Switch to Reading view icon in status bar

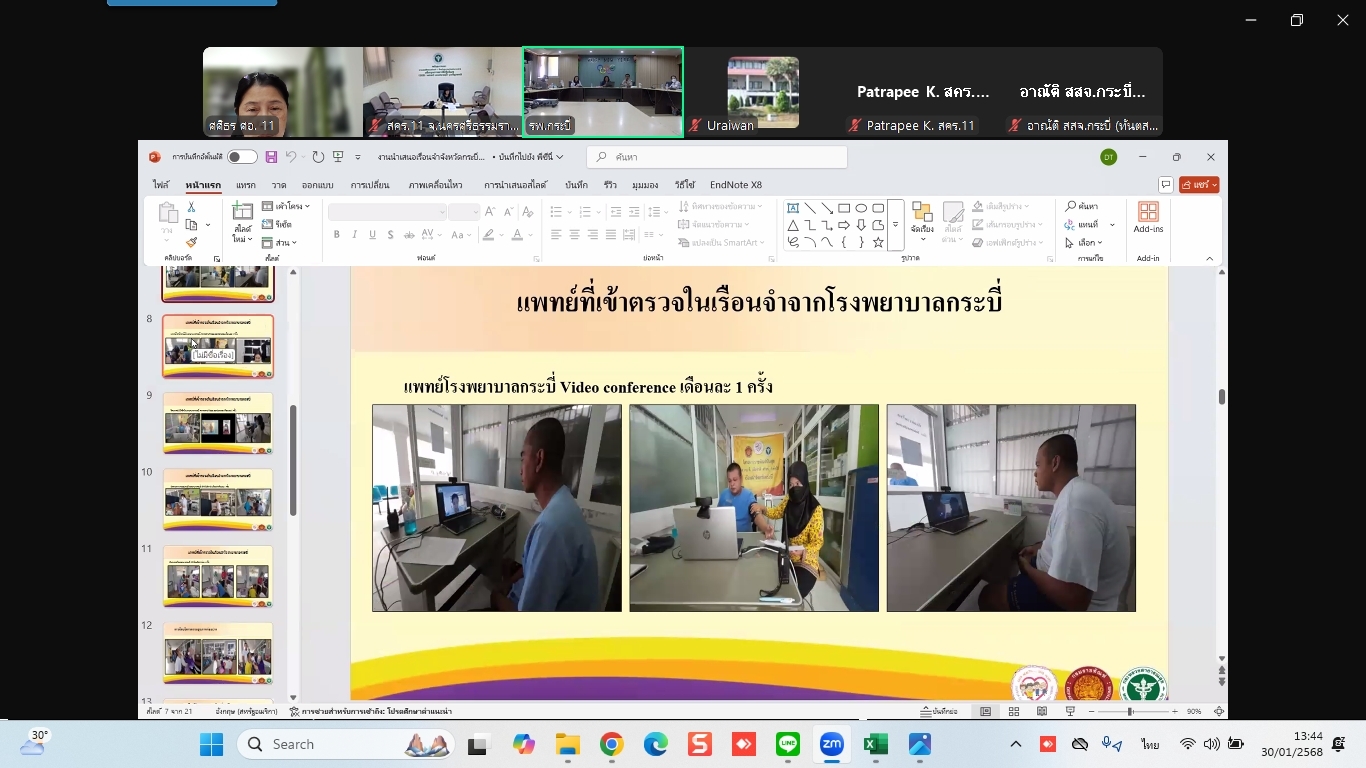point(1042,711)
